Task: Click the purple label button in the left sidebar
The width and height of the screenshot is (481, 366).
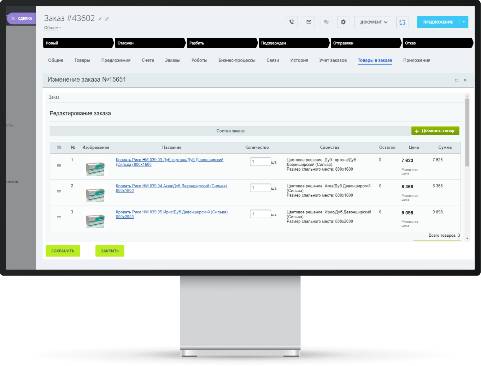Action: click(x=21, y=18)
